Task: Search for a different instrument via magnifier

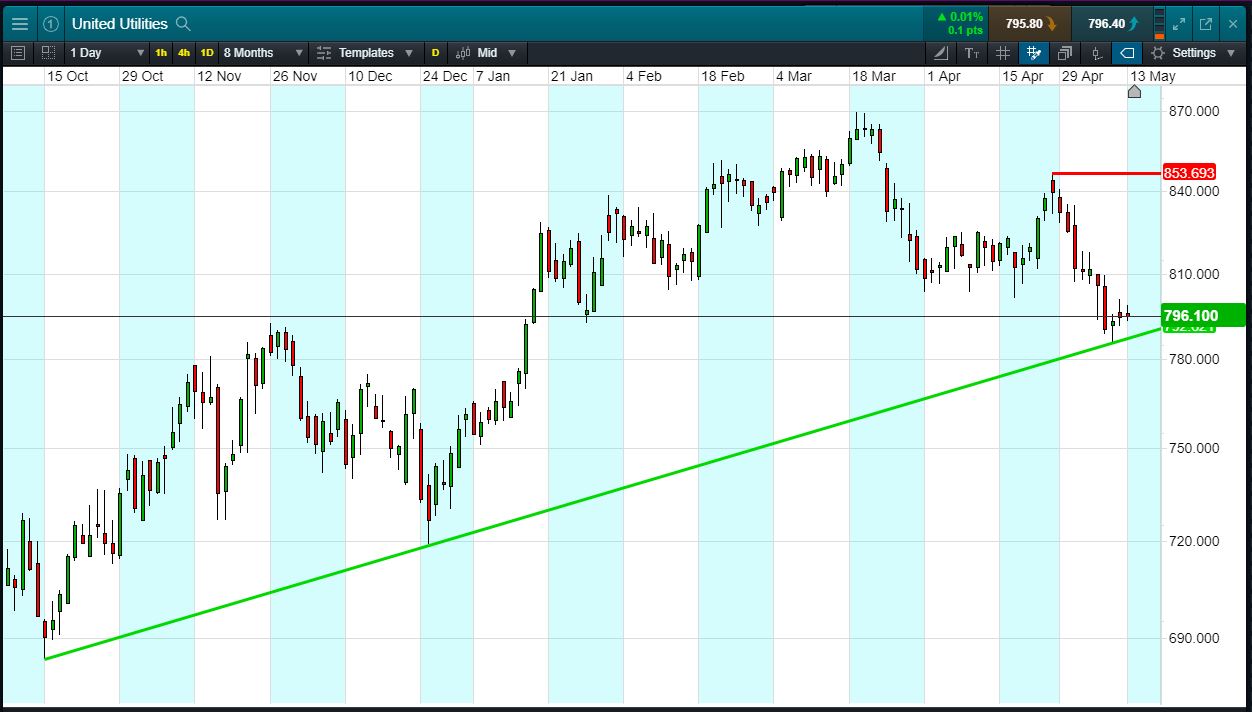Action: click(182, 23)
